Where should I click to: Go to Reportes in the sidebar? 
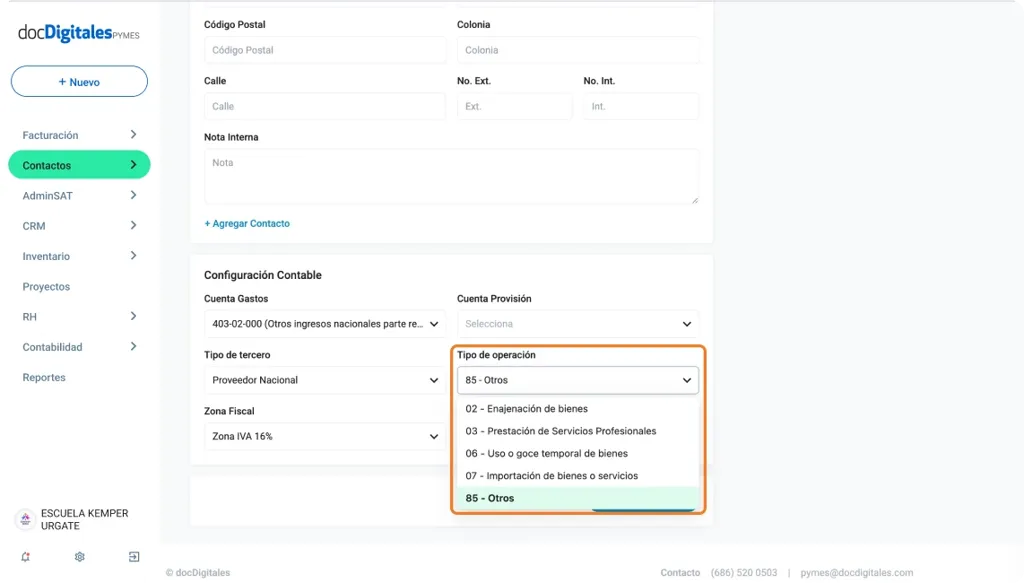tap(44, 378)
